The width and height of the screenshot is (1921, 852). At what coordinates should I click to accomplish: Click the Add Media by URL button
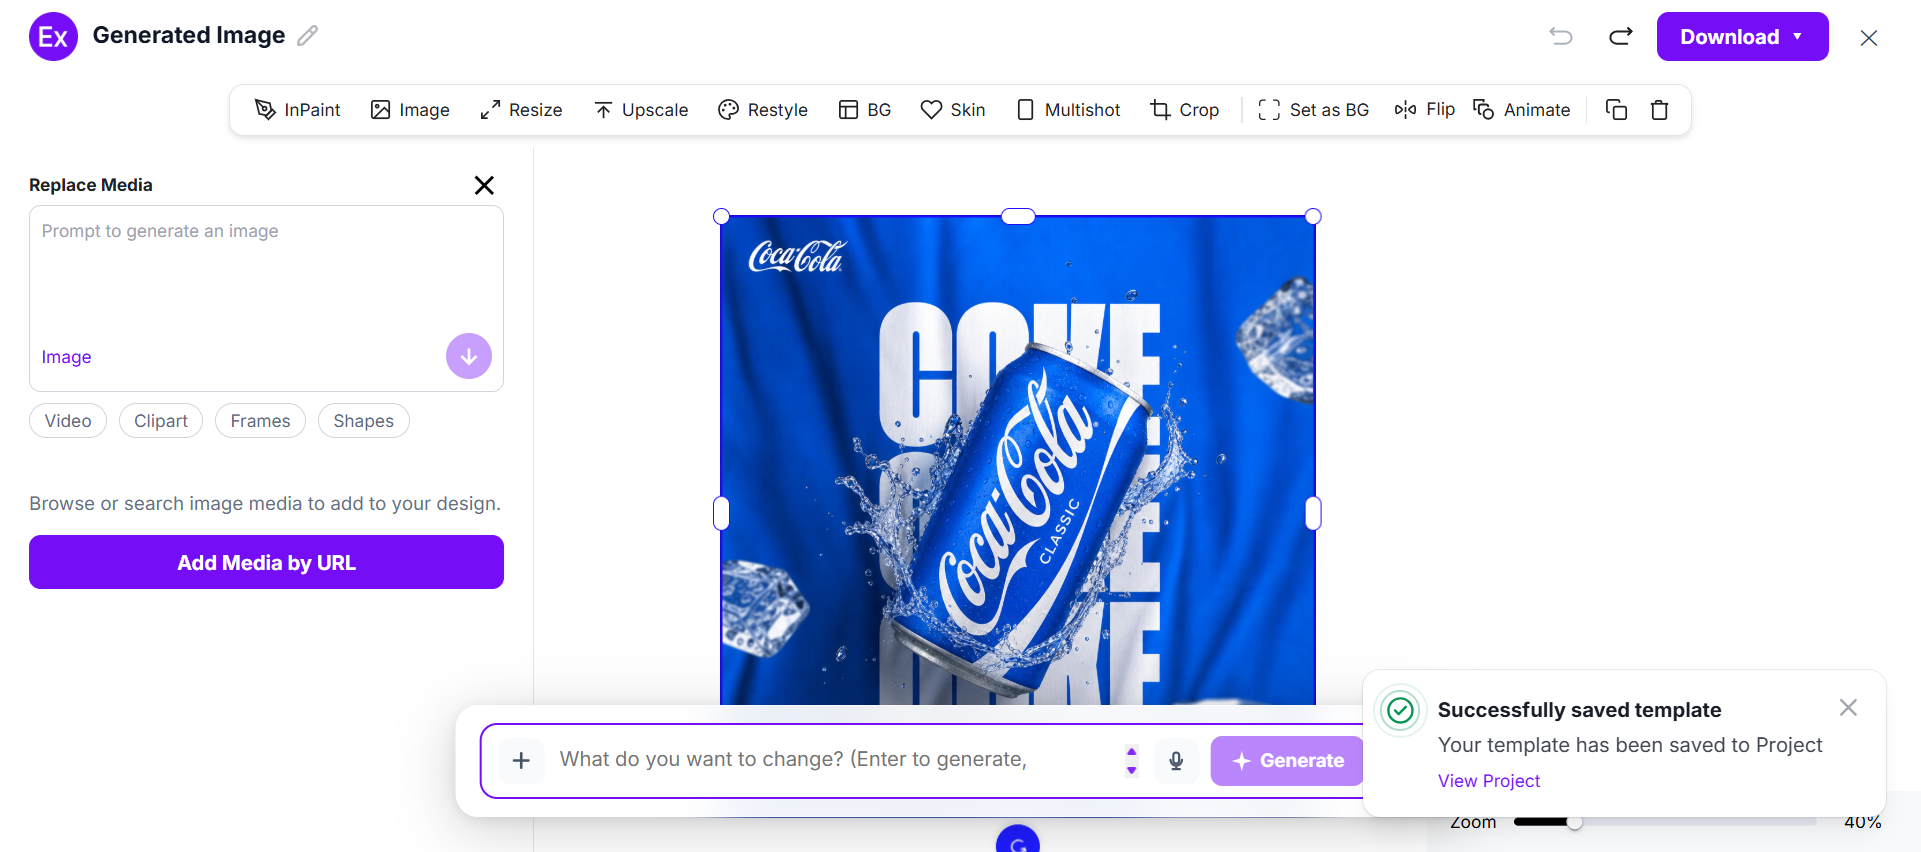[266, 562]
